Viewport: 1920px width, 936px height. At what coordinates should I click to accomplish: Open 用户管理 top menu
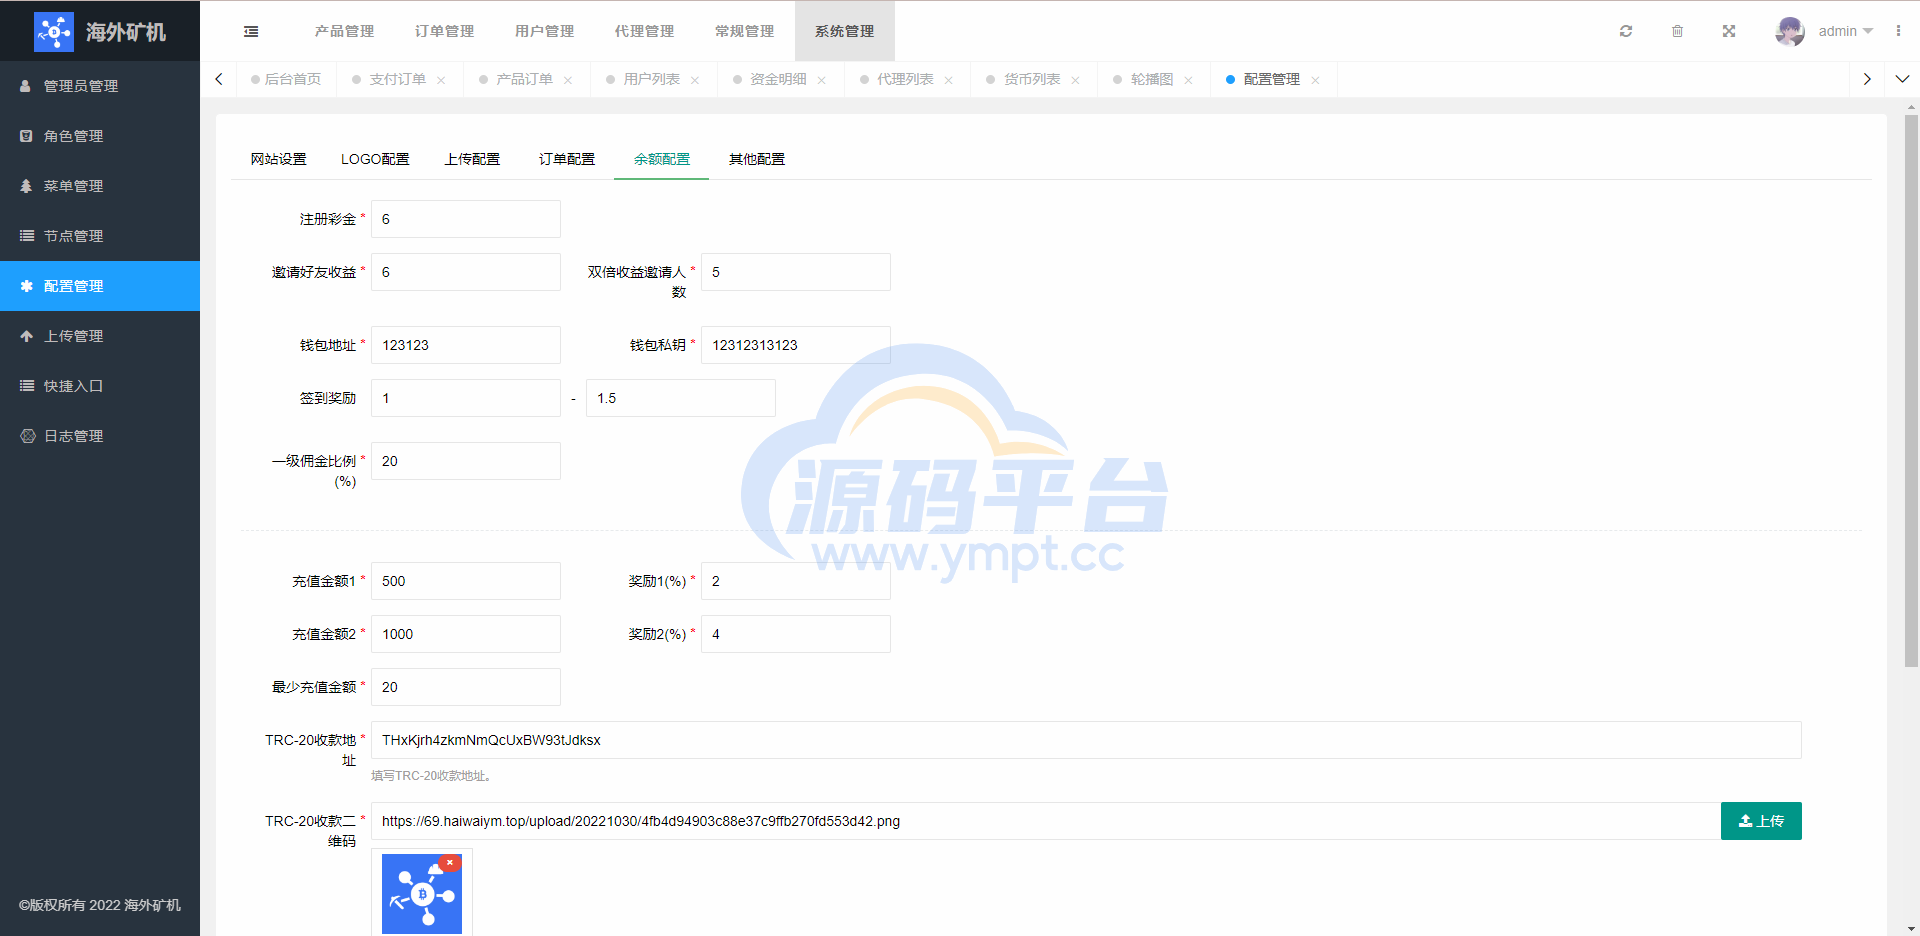coord(544,31)
